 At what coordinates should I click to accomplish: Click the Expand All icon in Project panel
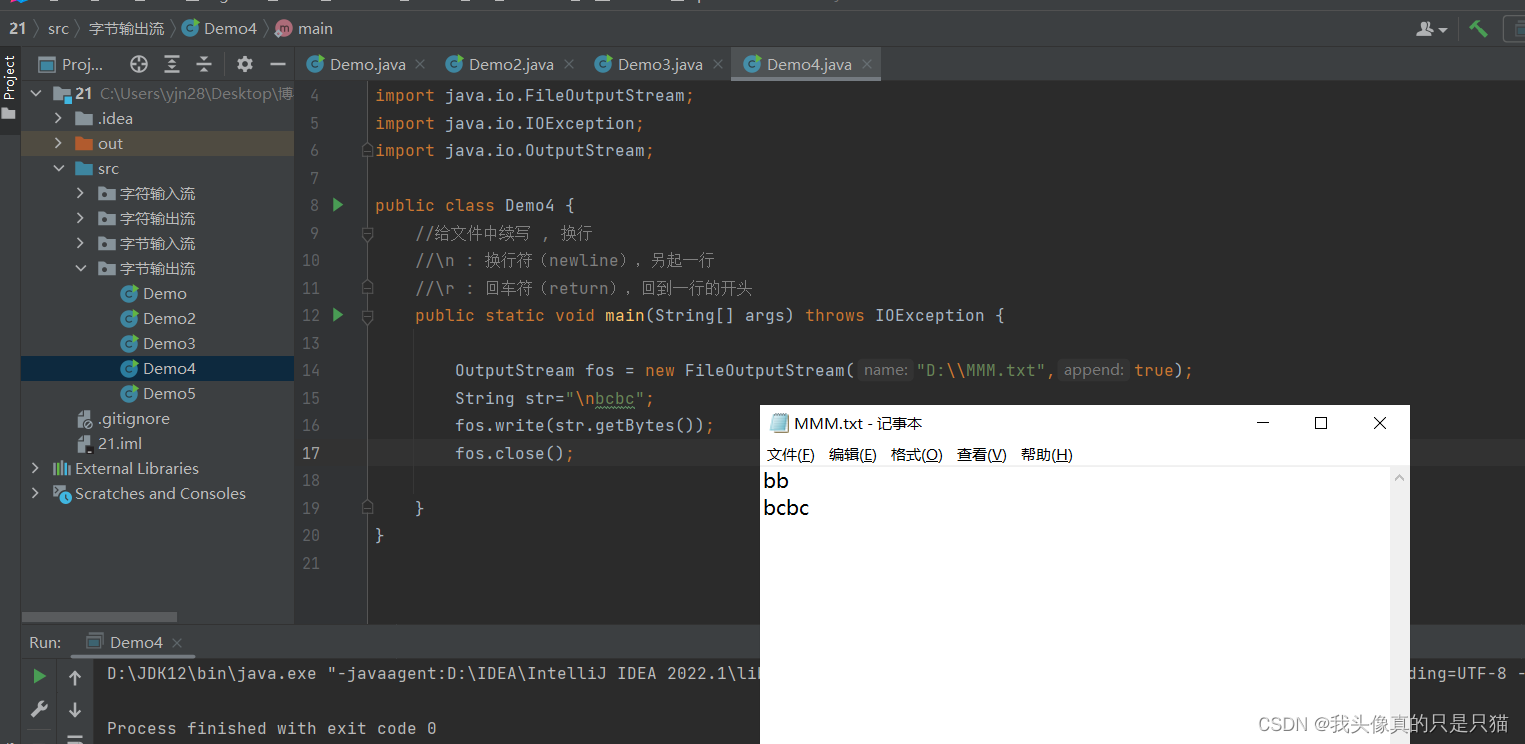click(x=172, y=64)
